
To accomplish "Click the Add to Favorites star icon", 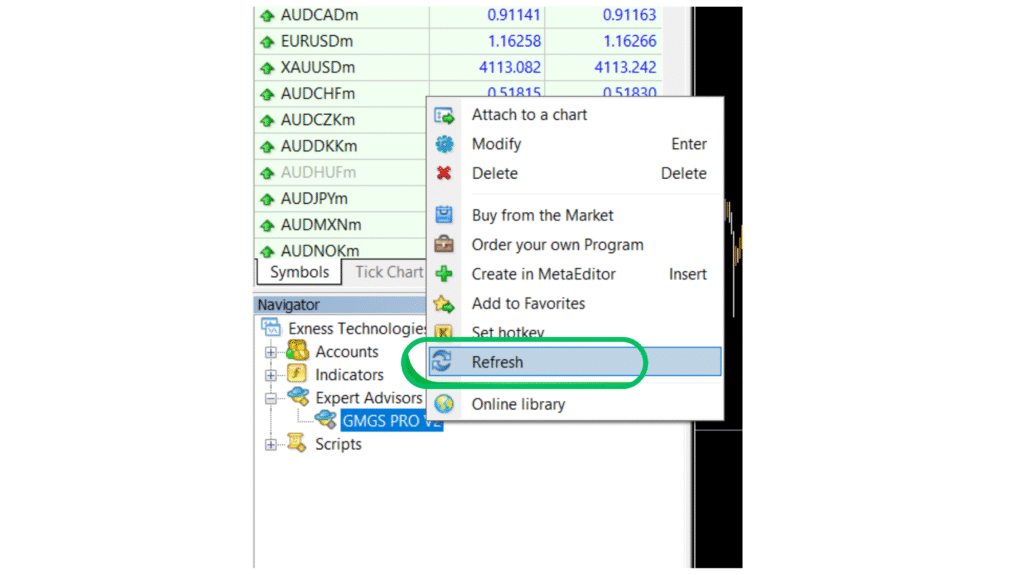I will click(444, 304).
